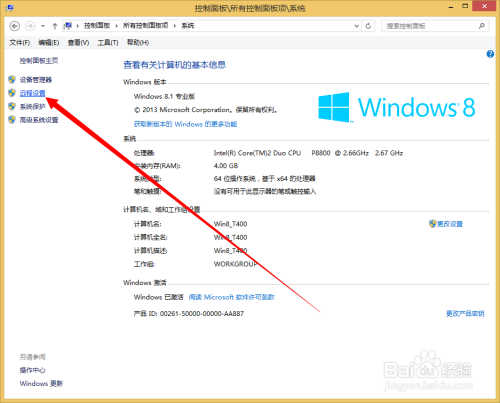Open the 编辑(E) menu

pyautogui.click(x=49, y=43)
